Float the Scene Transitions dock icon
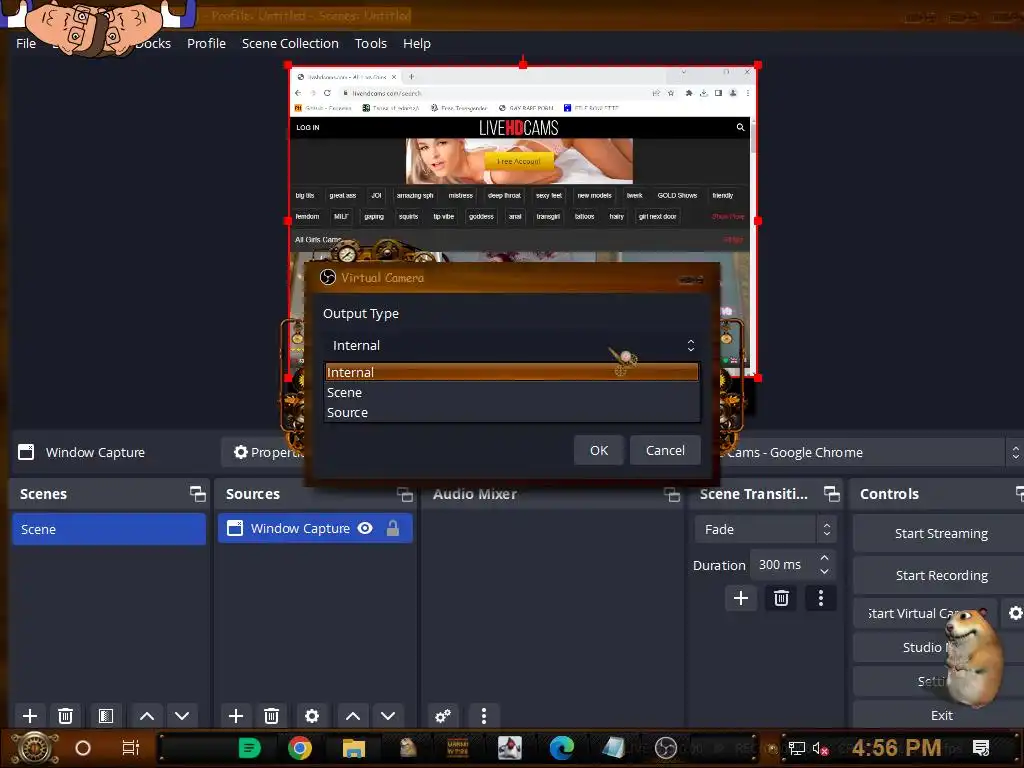Screen dimensions: 1024x768 click(831, 494)
